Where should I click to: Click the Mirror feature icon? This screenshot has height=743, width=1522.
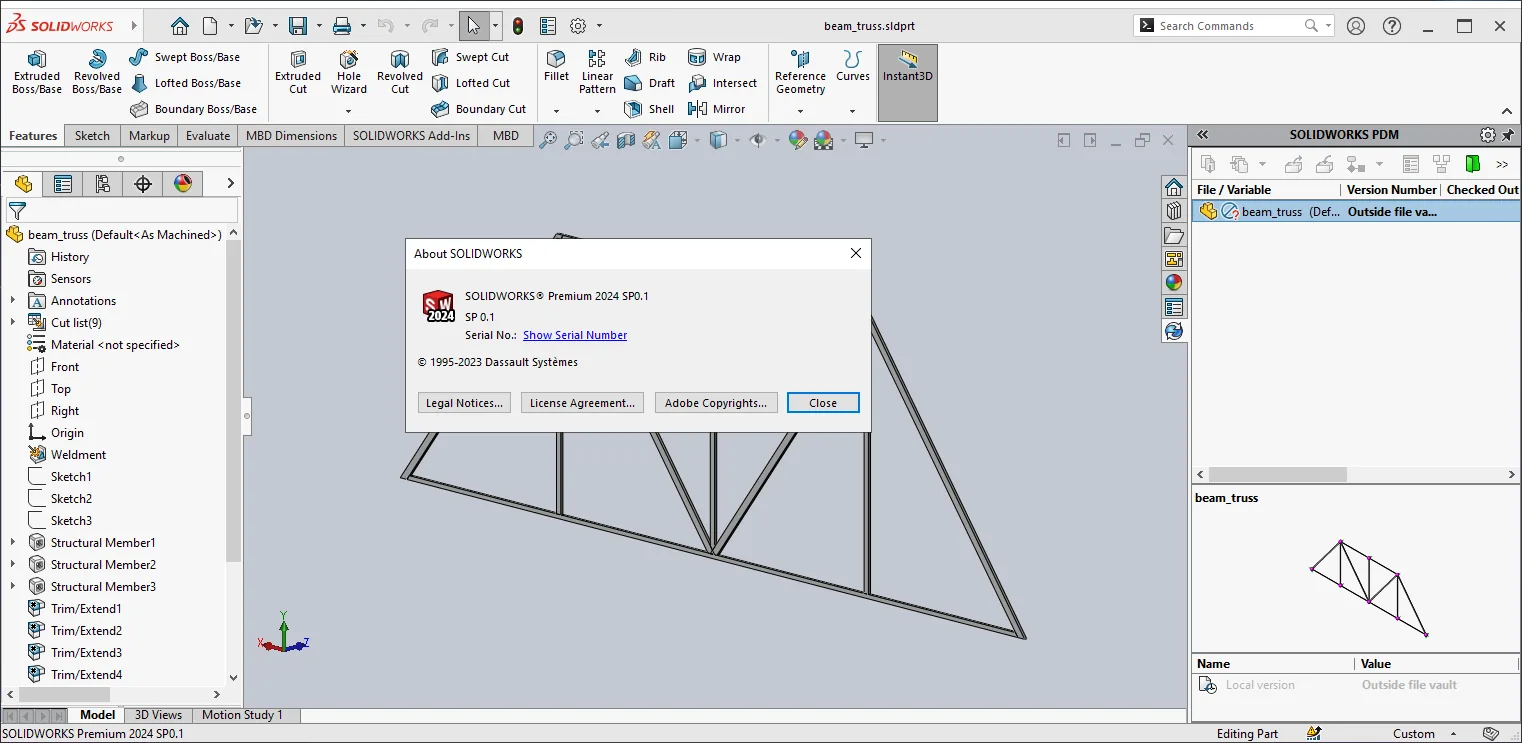click(717, 109)
